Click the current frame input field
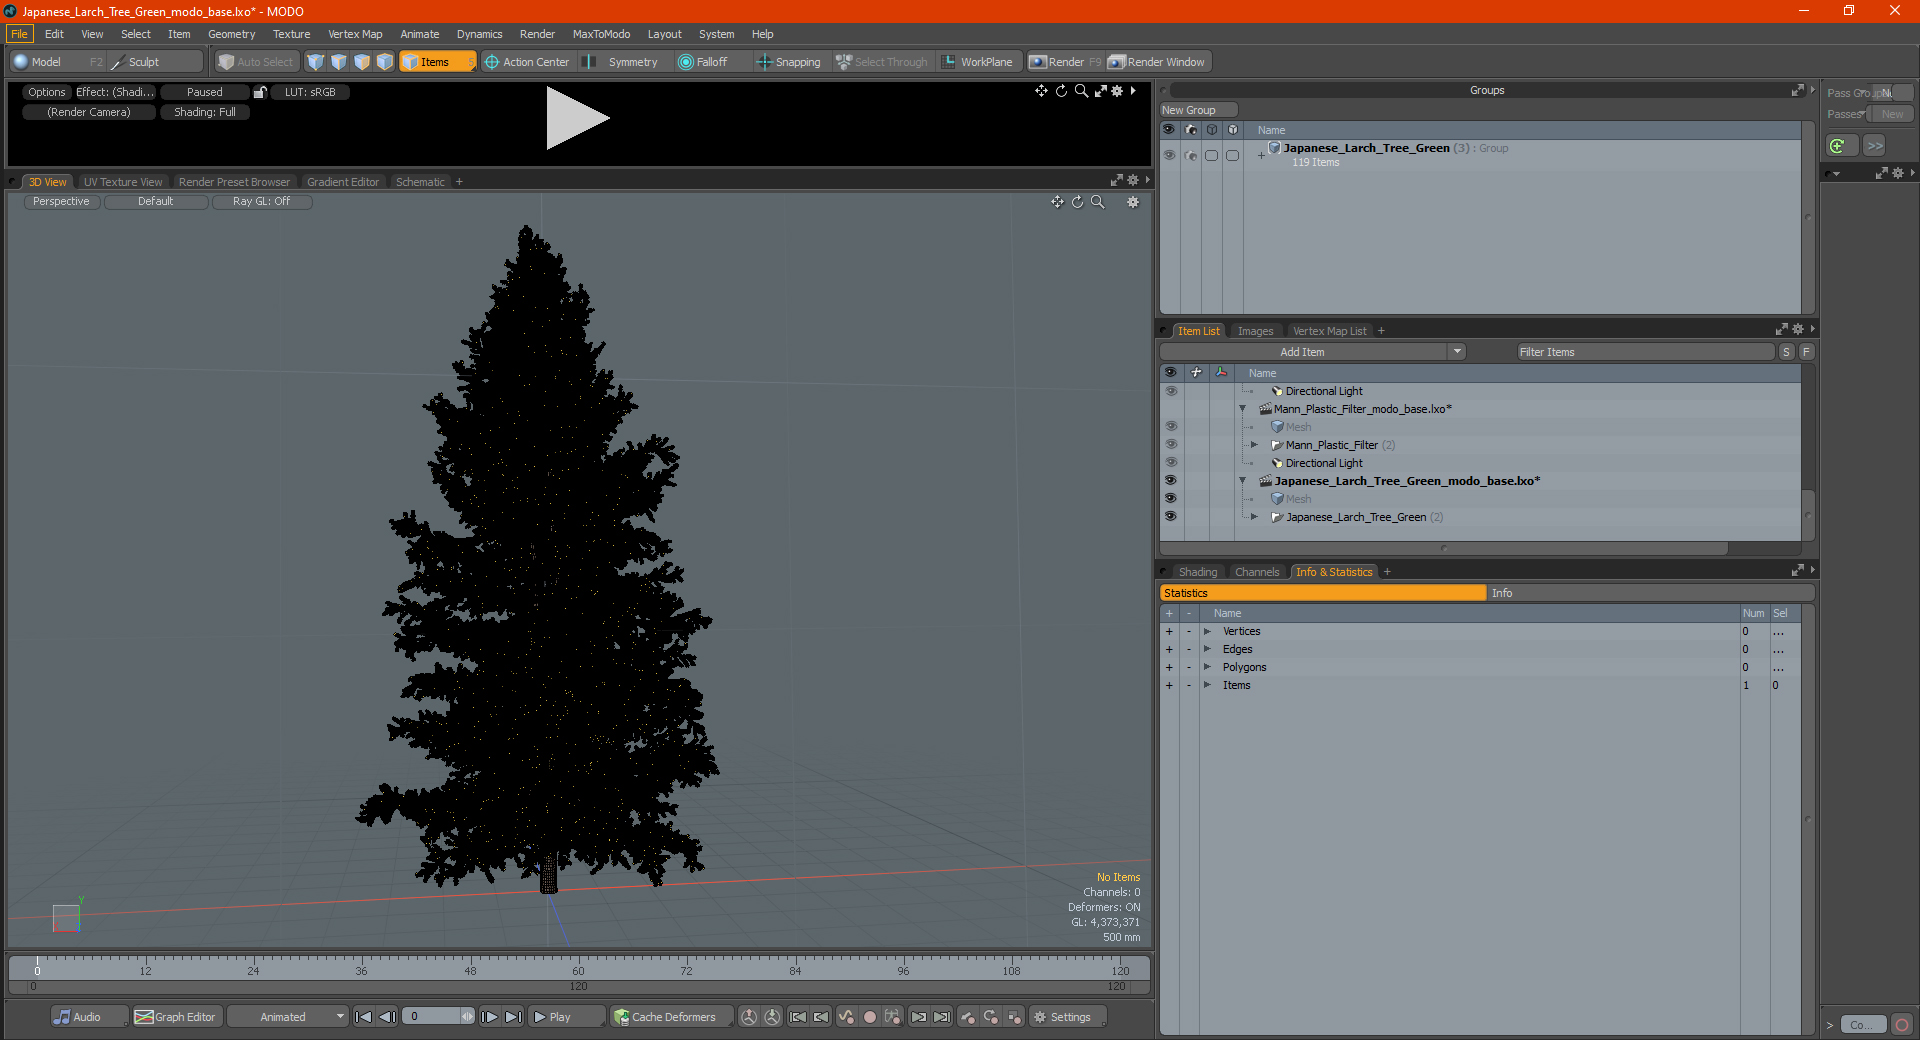Screen dimensions: 1920x1040 433,1017
